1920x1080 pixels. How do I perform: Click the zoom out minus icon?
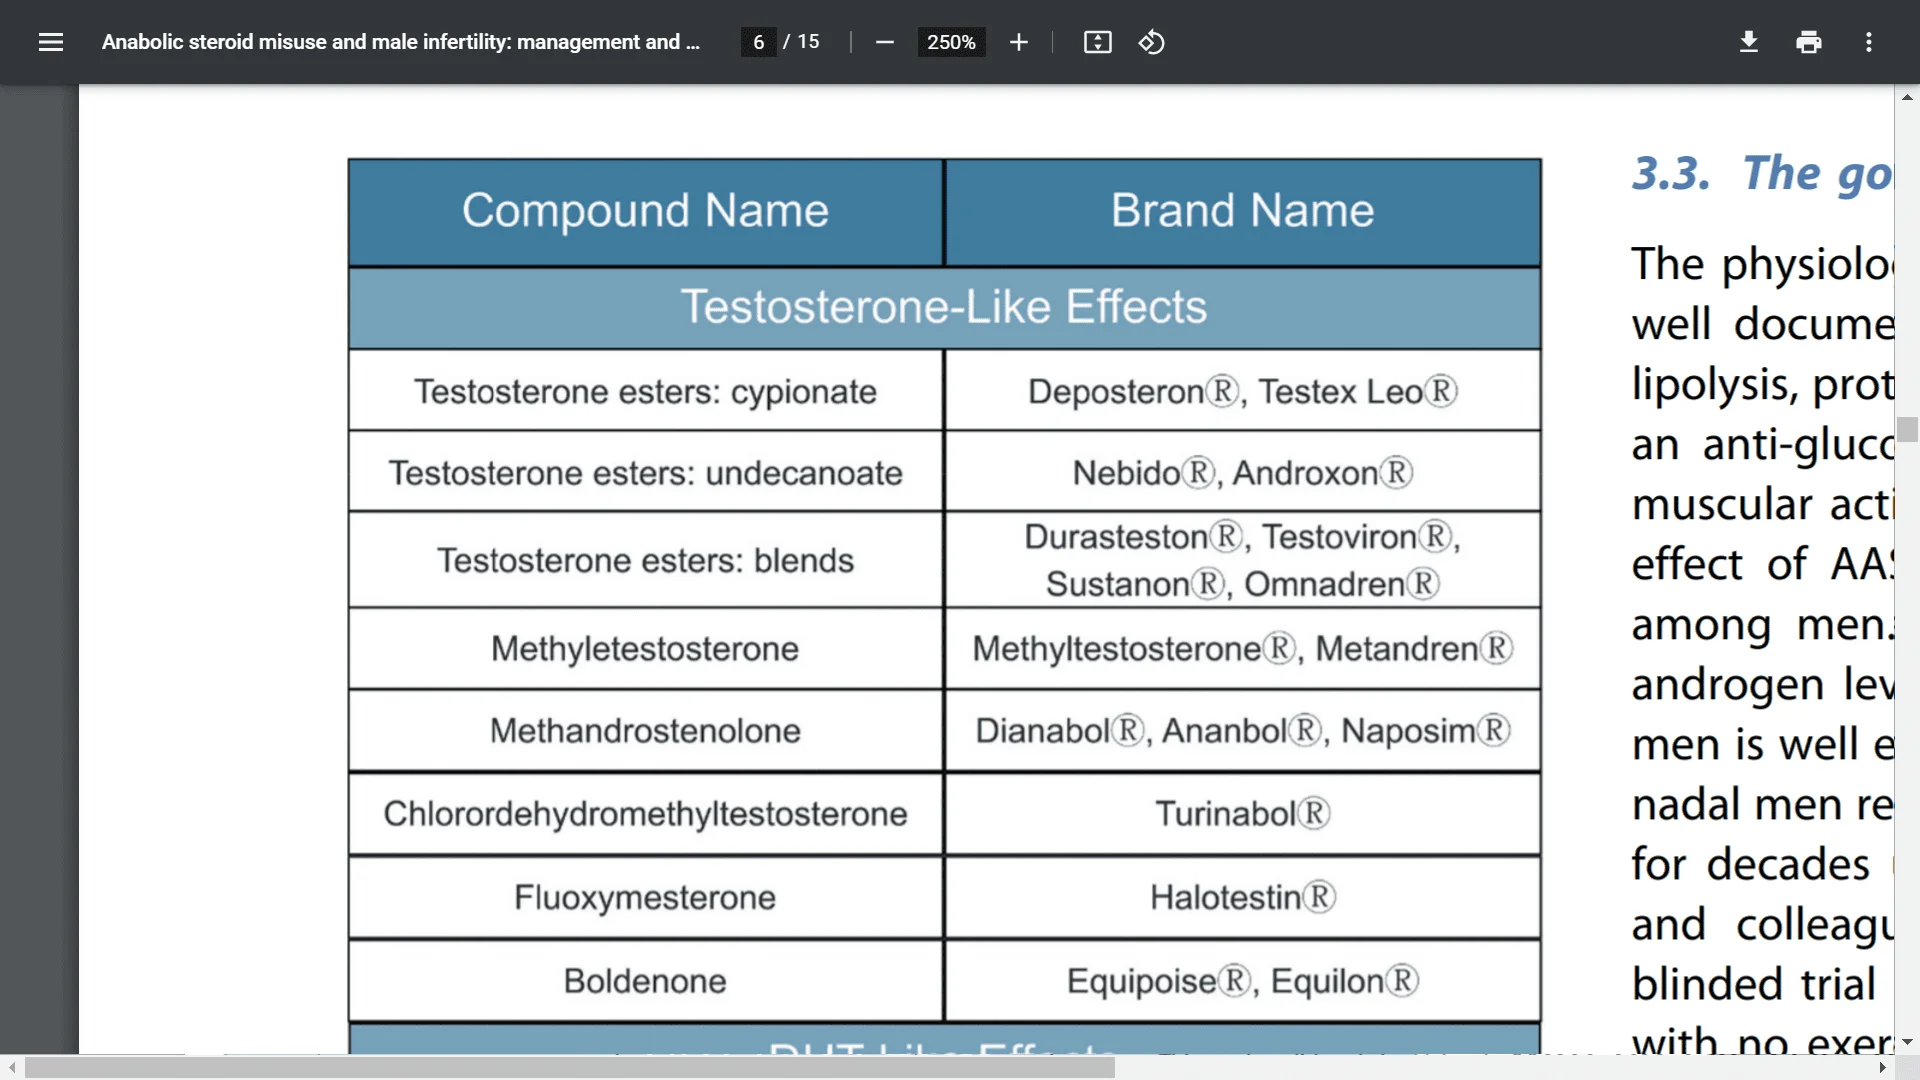pyautogui.click(x=884, y=42)
